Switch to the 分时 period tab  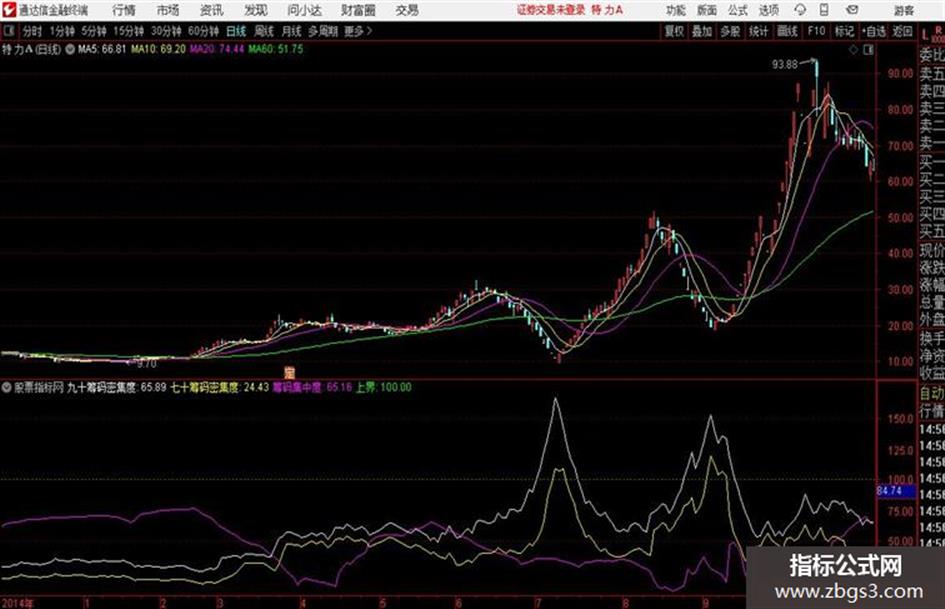(x=32, y=31)
